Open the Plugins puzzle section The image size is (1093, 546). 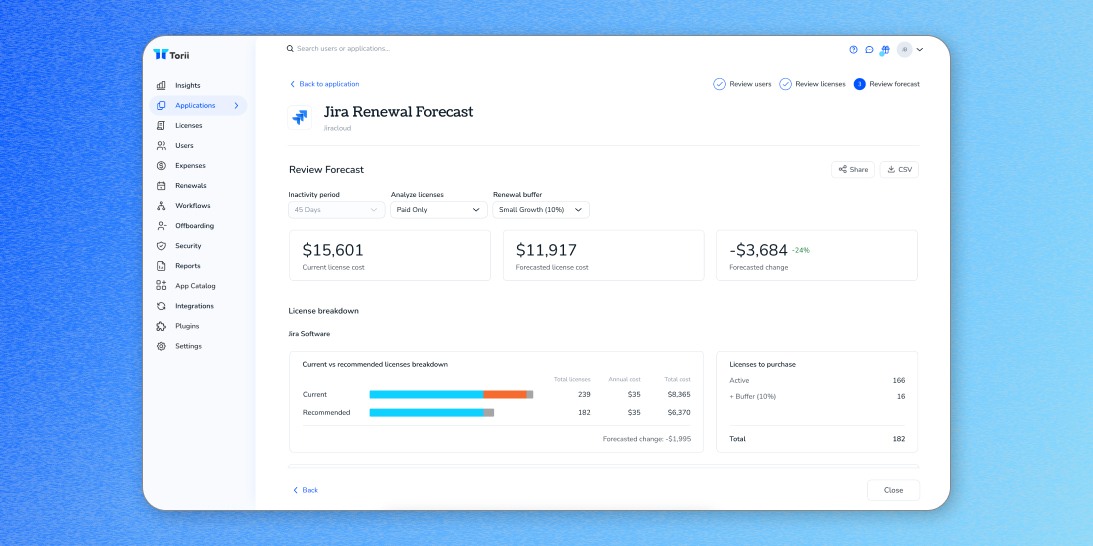(186, 326)
